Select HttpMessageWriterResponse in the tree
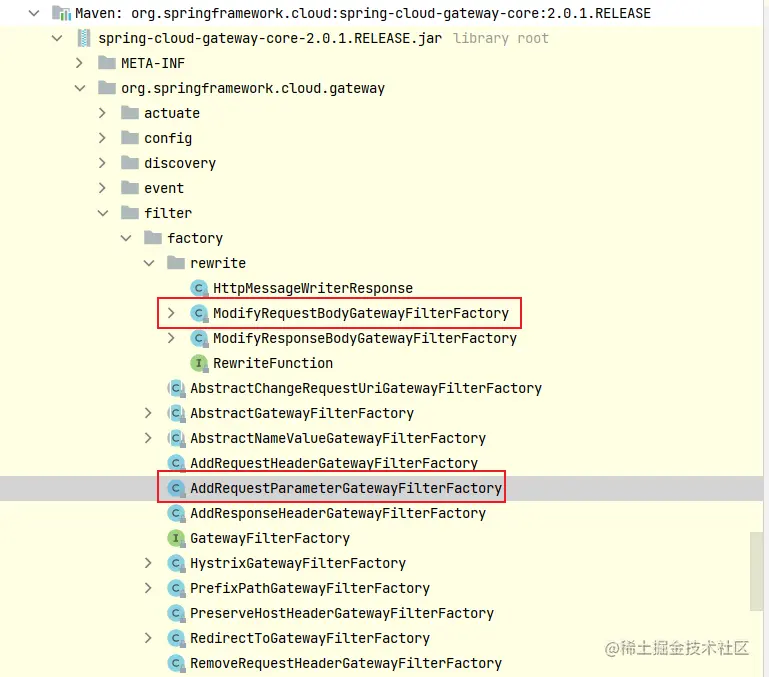 coord(313,288)
